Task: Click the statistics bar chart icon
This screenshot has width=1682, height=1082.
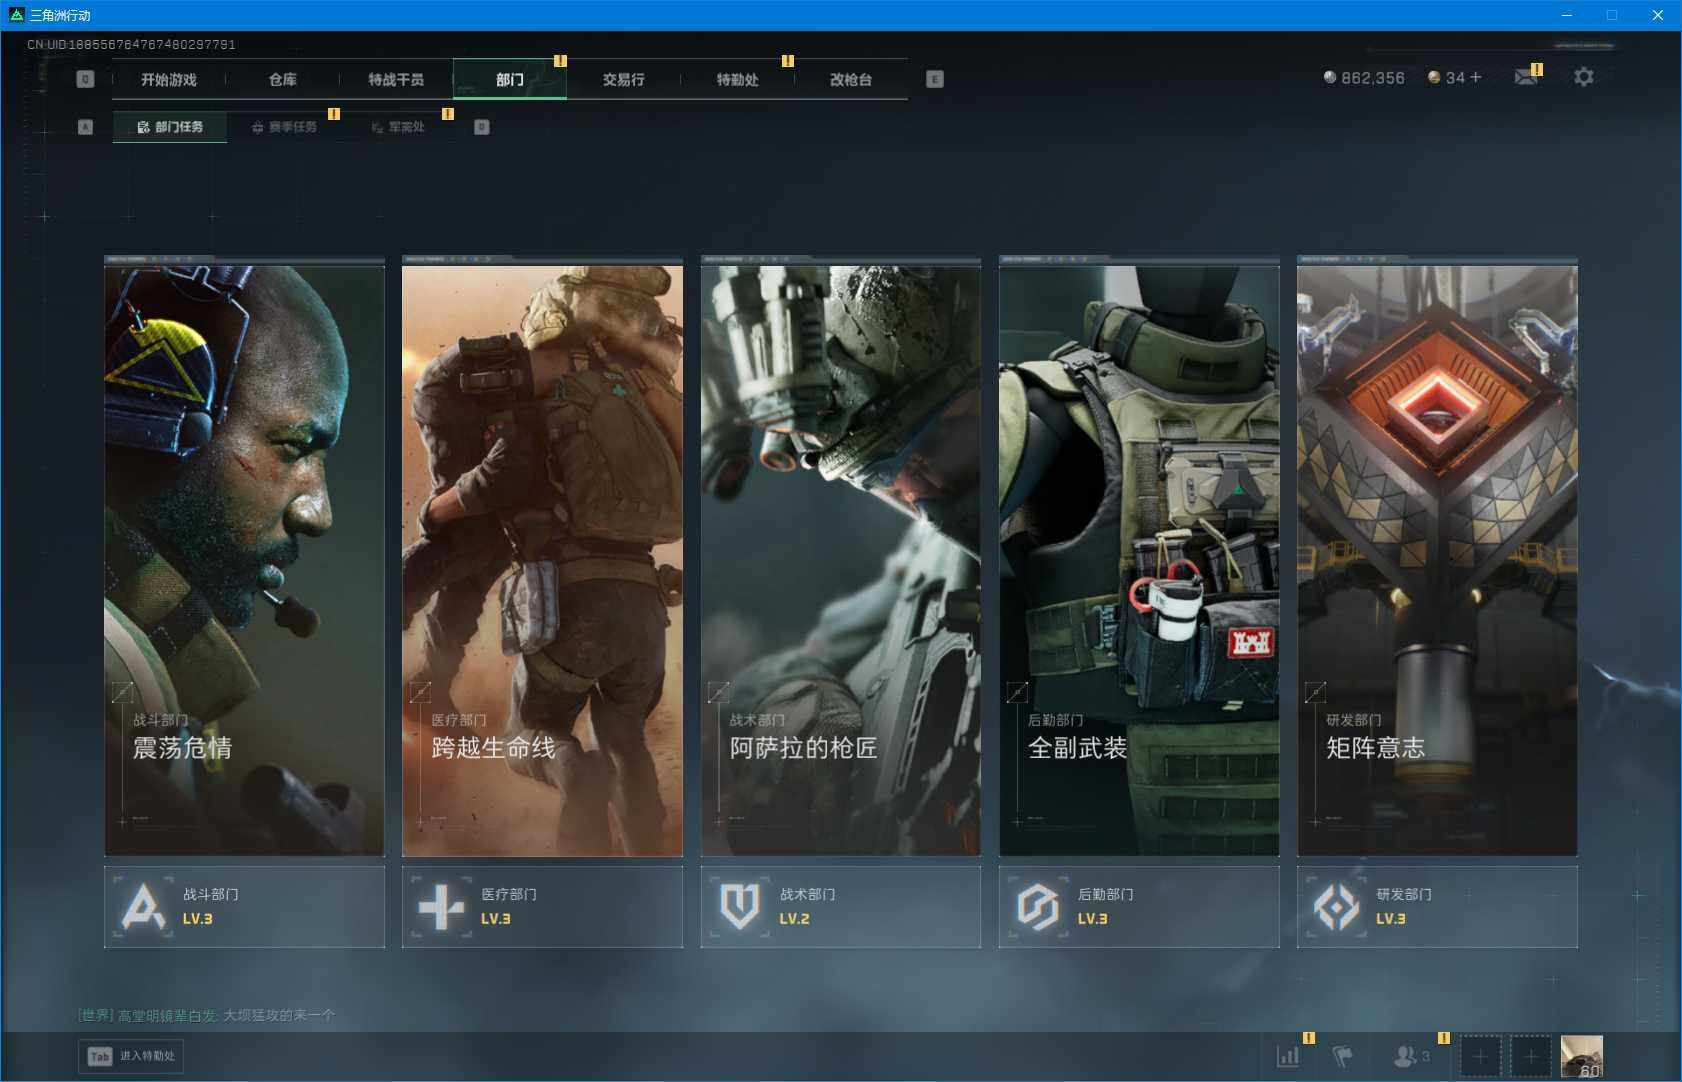Action: click(1288, 1056)
